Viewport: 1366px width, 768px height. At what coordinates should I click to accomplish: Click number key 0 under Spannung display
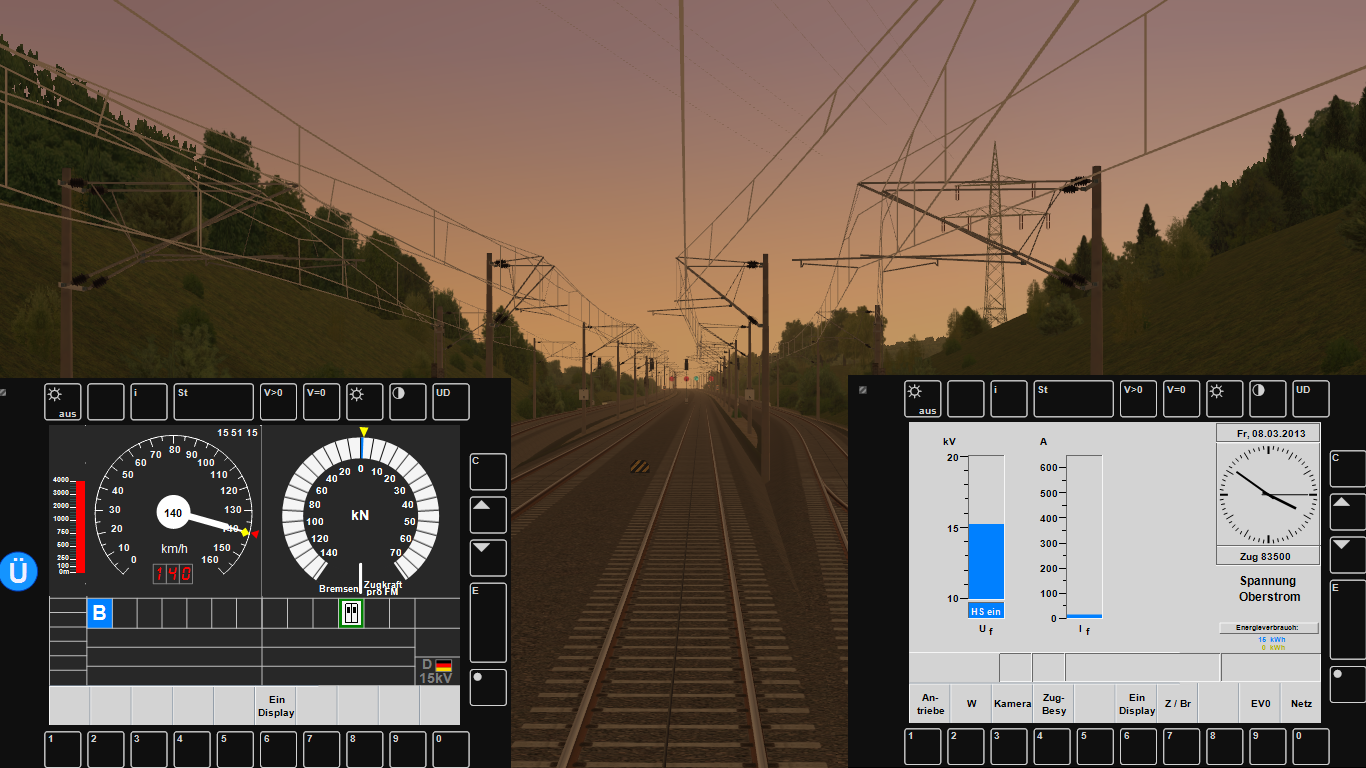(1311, 746)
